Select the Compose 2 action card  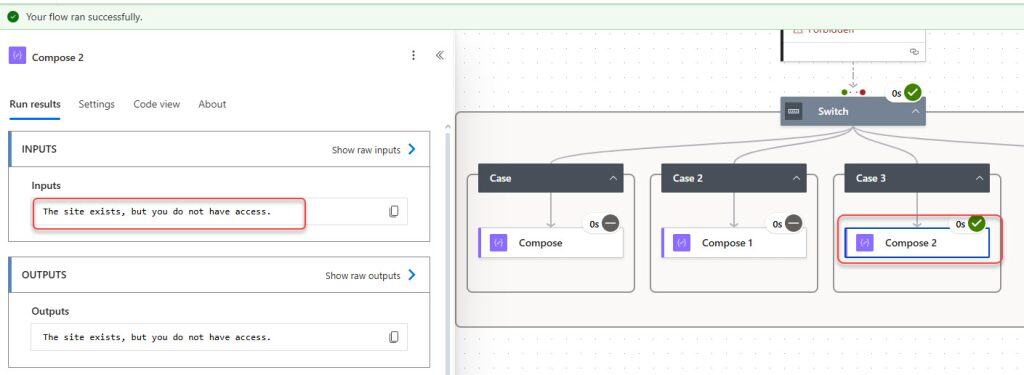pyautogui.click(x=917, y=242)
